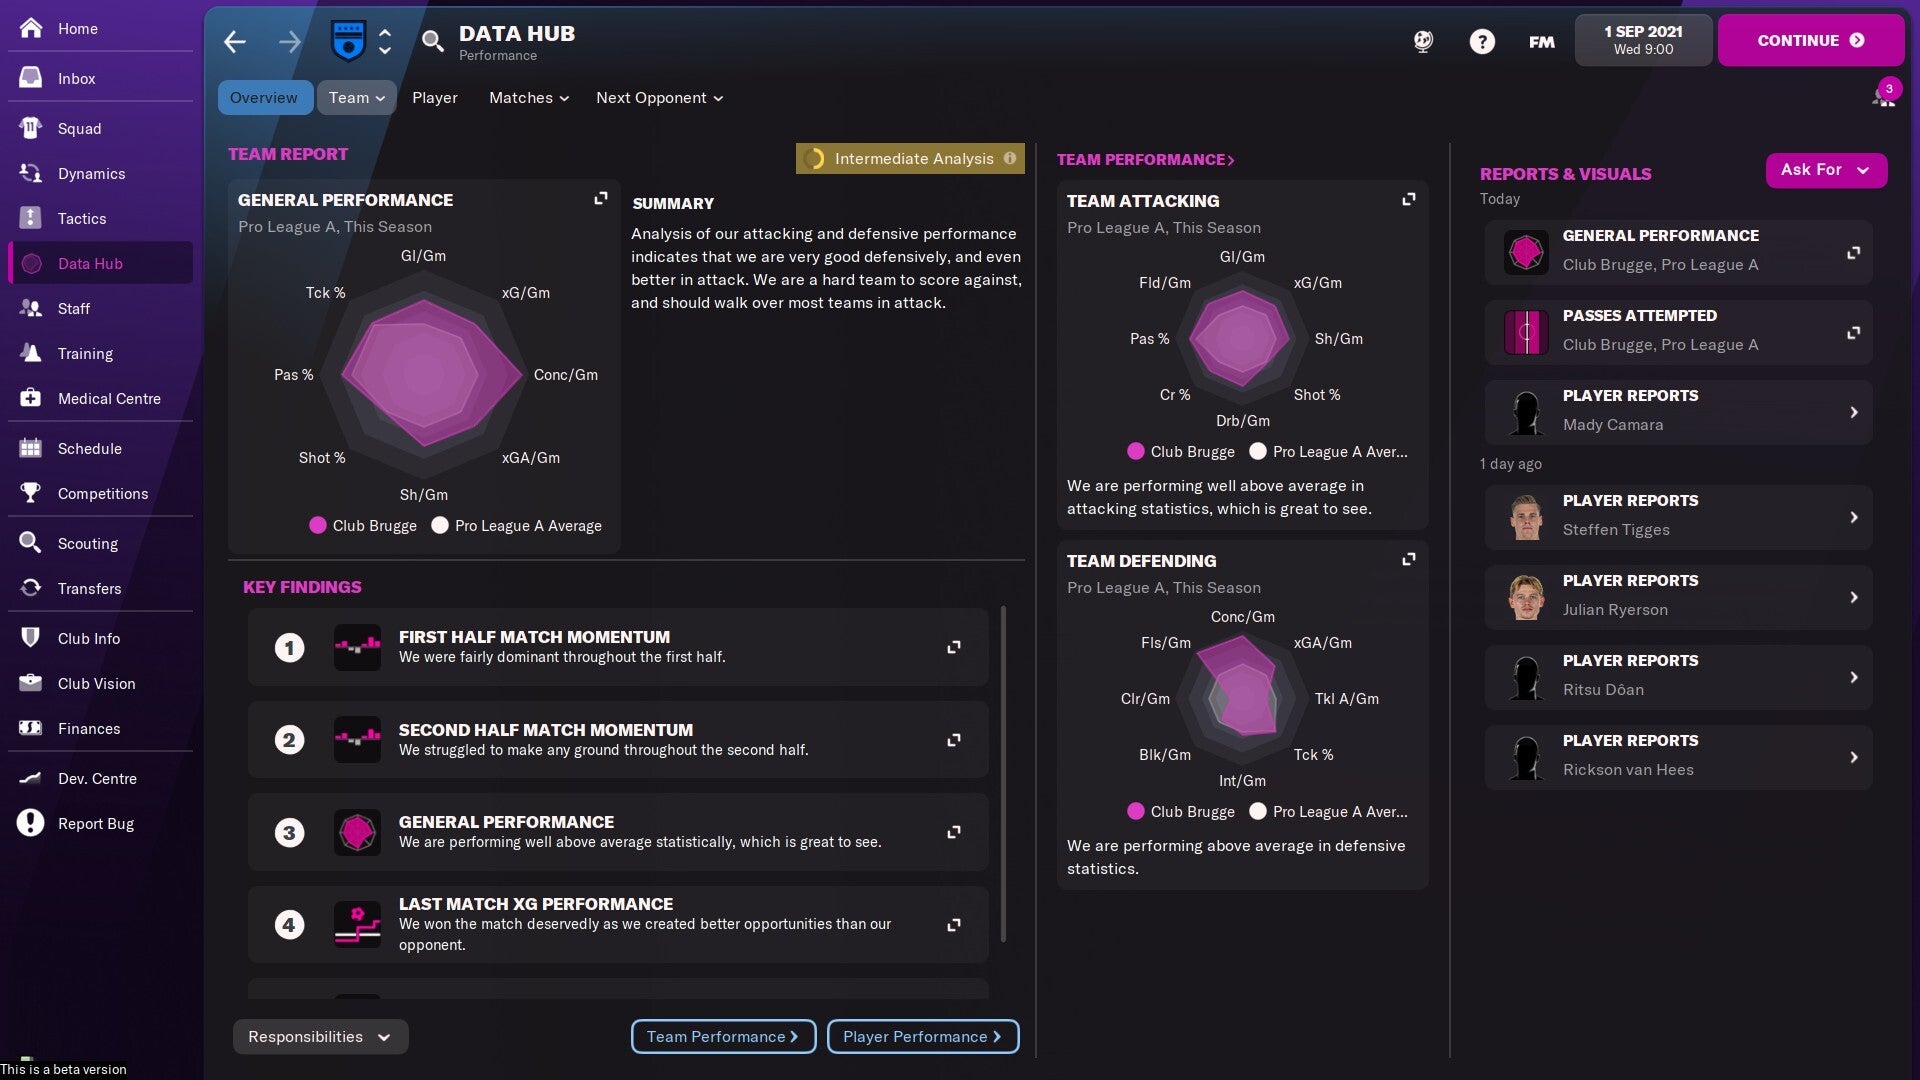The image size is (1920, 1080).
Task: Click the back navigation arrow
Action: click(234, 41)
